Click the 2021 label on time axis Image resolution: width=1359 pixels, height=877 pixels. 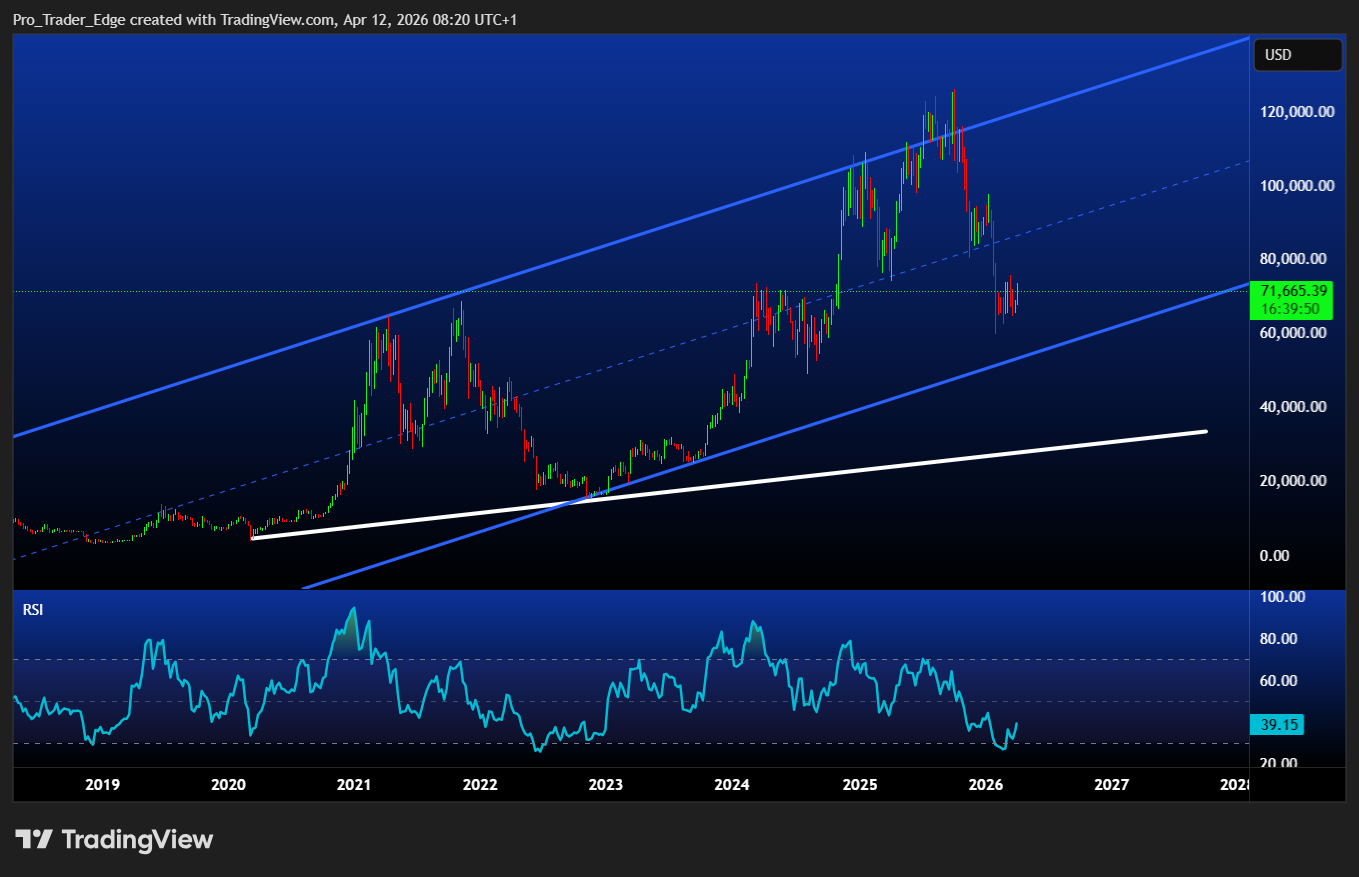[354, 785]
